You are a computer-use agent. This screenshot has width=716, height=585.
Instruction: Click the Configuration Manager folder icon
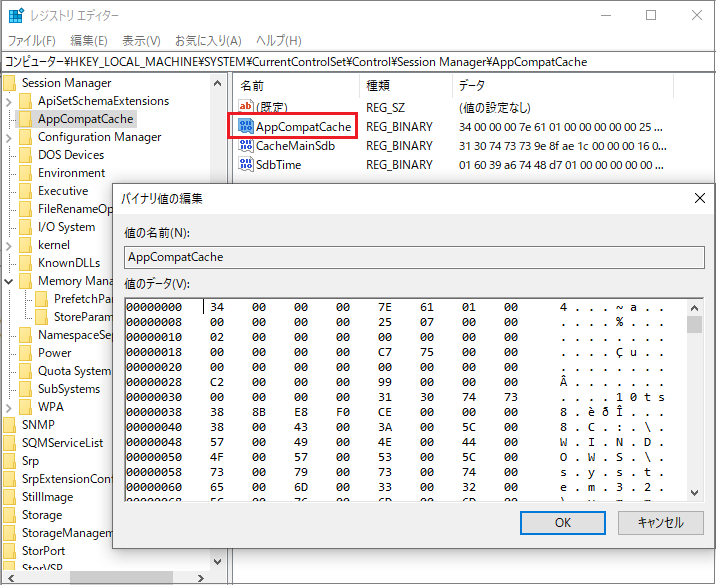[26, 137]
